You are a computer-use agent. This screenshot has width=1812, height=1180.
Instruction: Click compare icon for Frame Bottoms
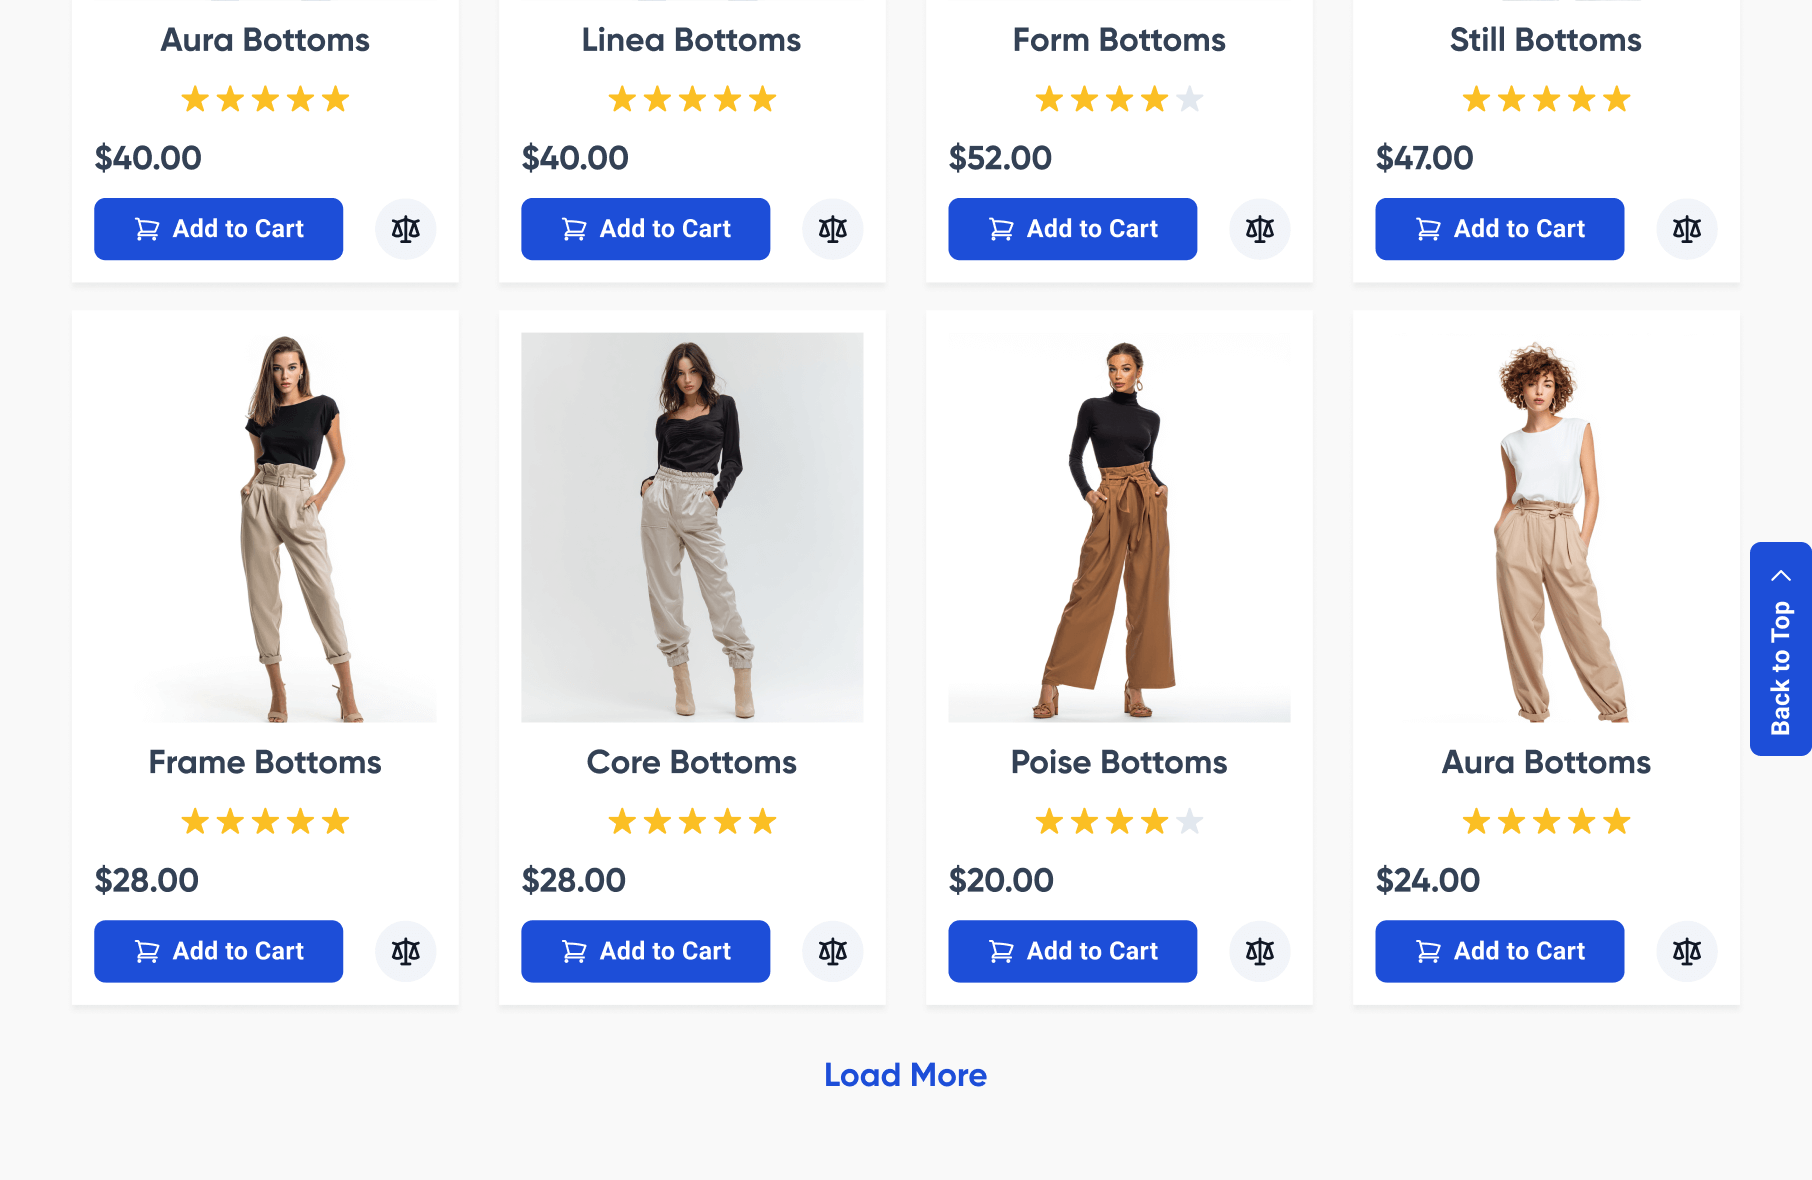click(405, 951)
